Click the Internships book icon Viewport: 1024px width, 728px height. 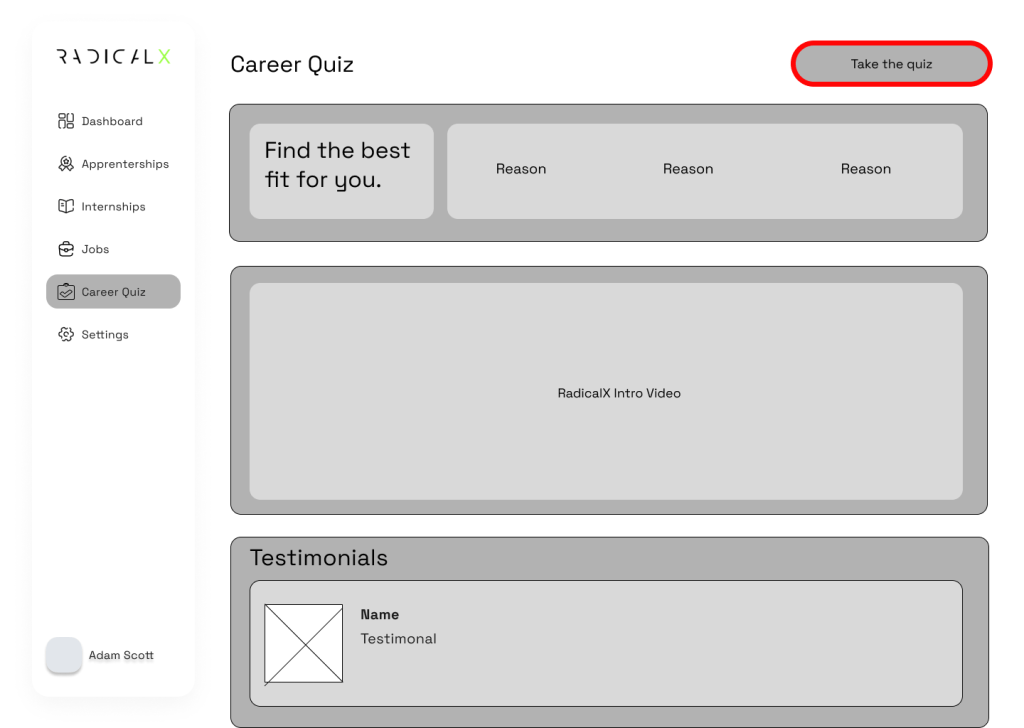[x=66, y=206]
